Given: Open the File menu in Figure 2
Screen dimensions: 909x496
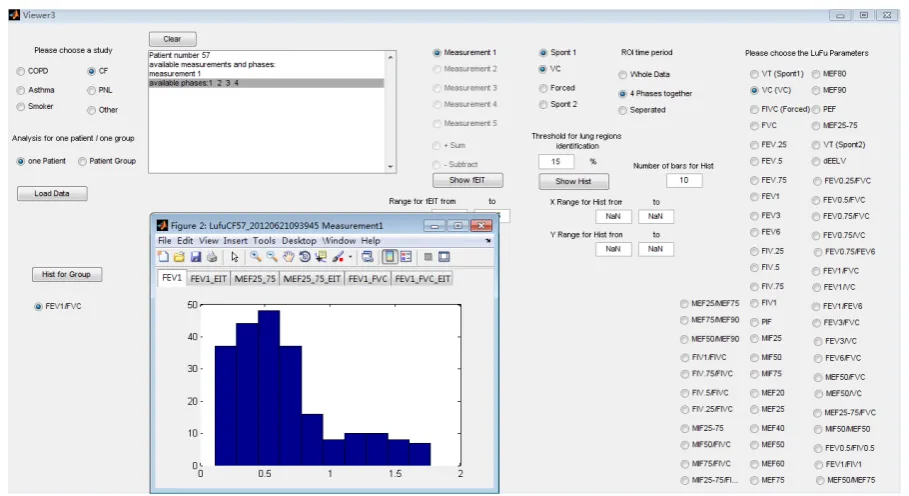Looking at the screenshot, I should coord(165,240).
